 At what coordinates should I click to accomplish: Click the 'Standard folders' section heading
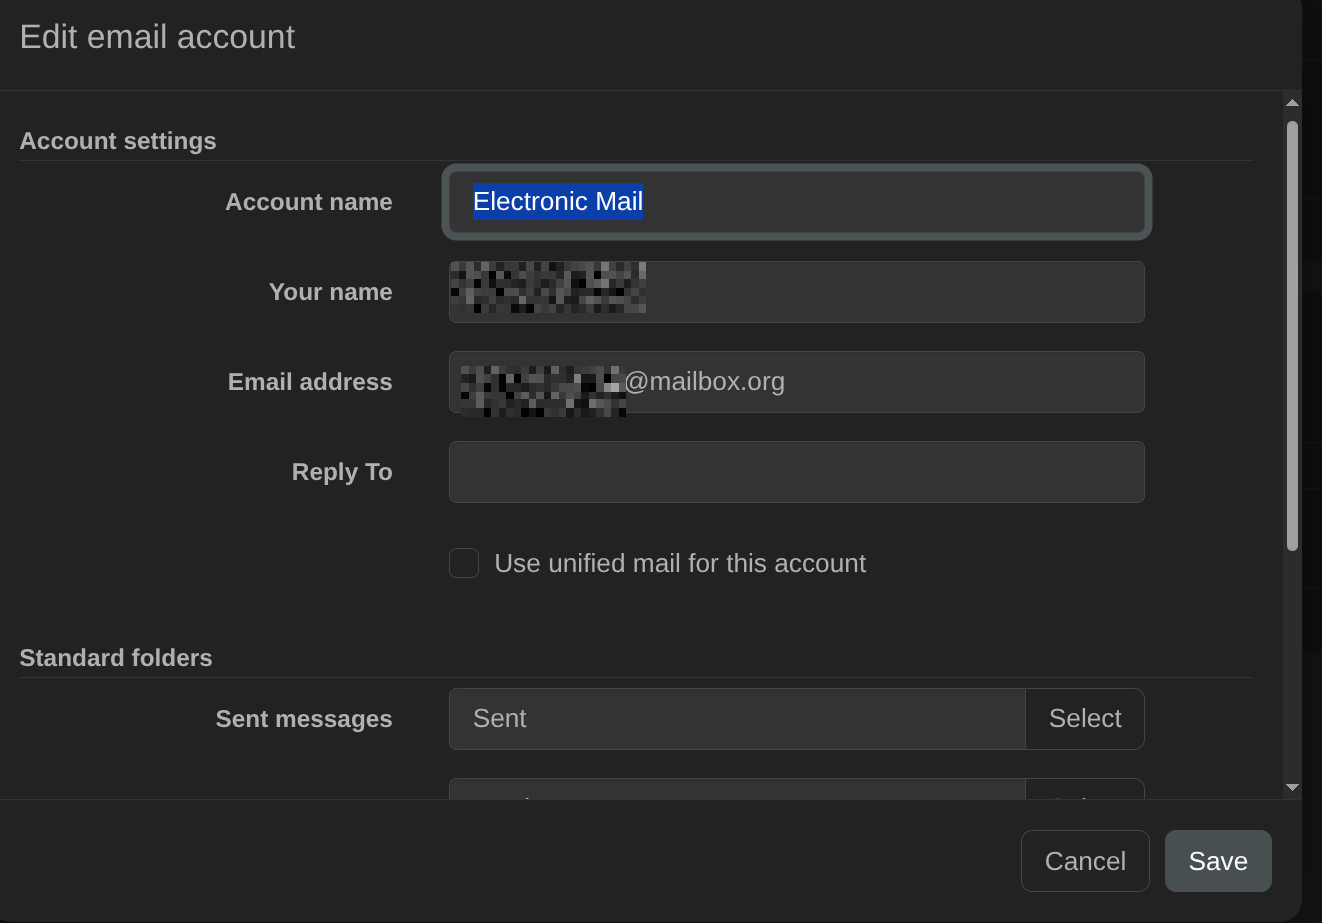tap(116, 658)
